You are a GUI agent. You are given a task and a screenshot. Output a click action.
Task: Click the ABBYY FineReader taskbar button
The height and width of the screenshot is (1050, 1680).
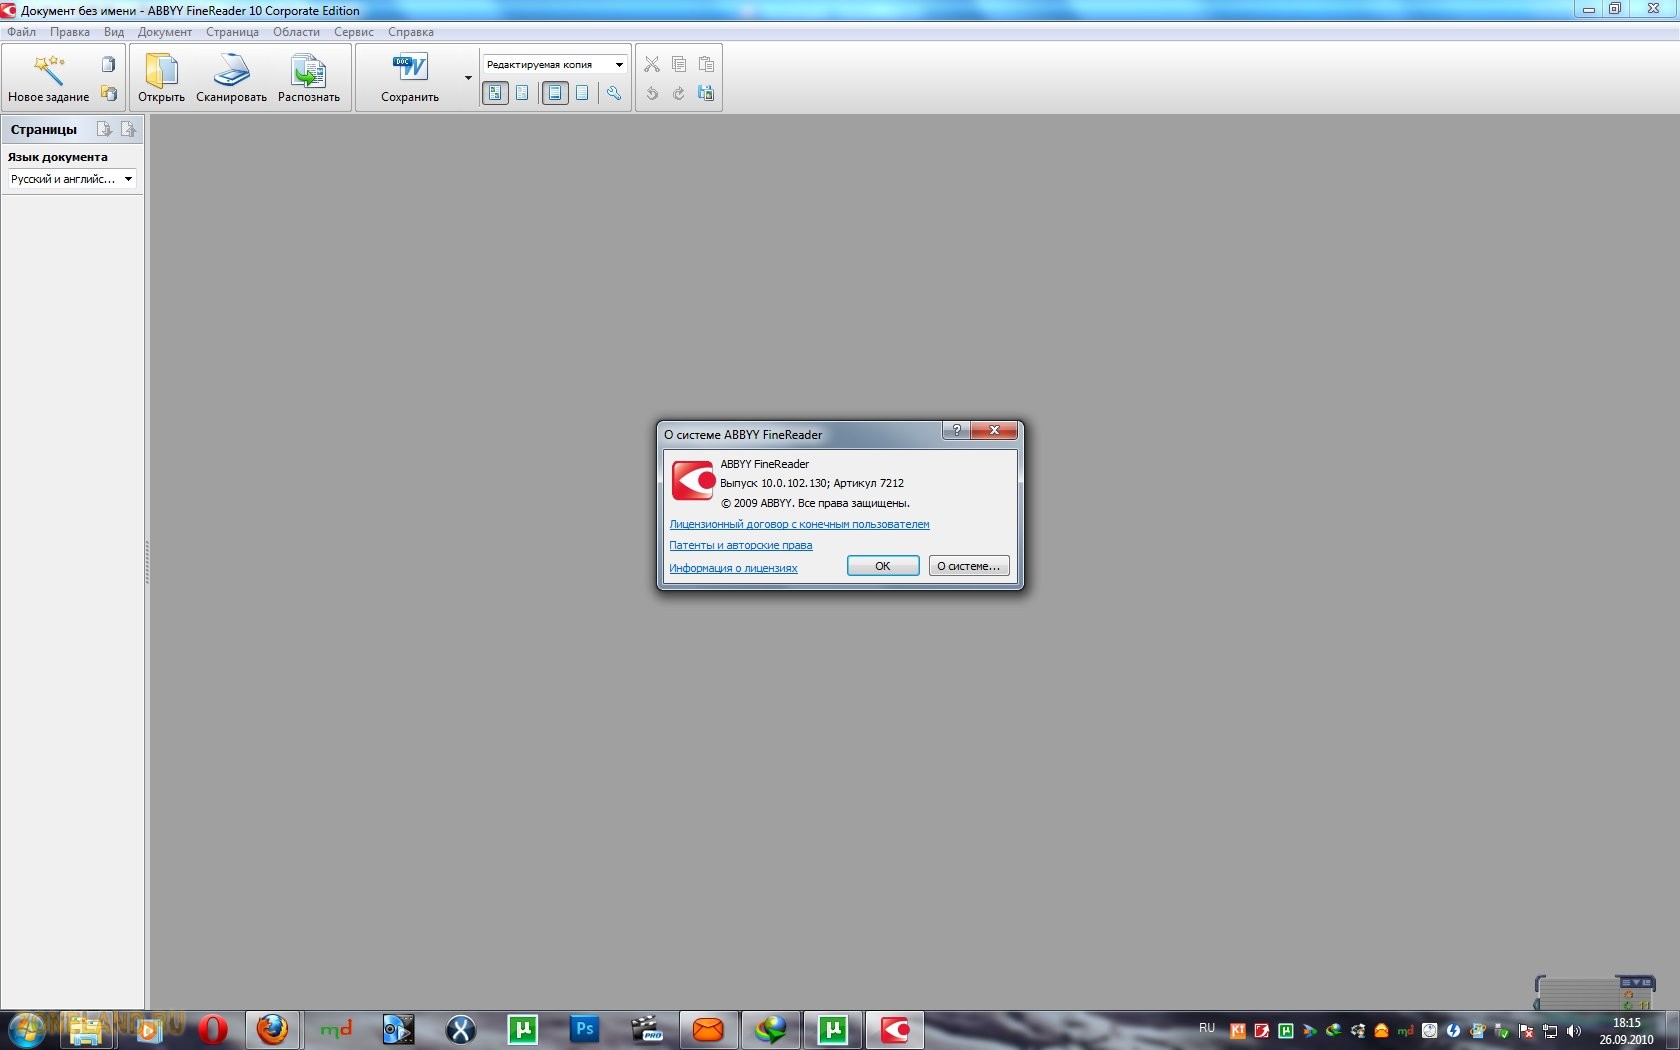(894, 1030)
